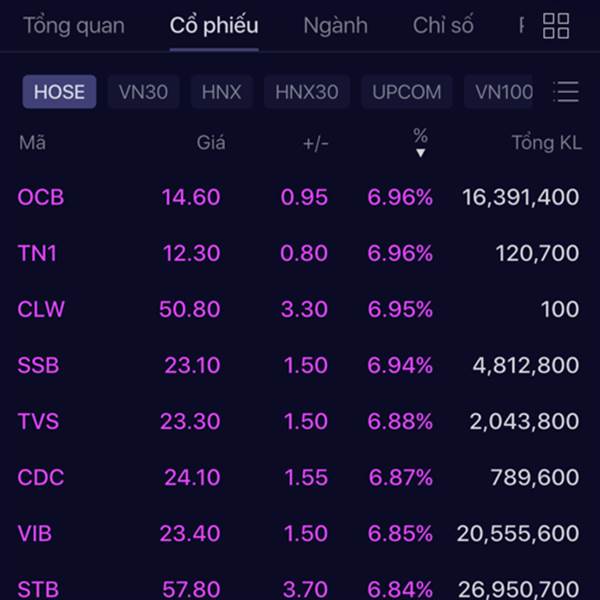Choose the HNX exchange chip

222,92
